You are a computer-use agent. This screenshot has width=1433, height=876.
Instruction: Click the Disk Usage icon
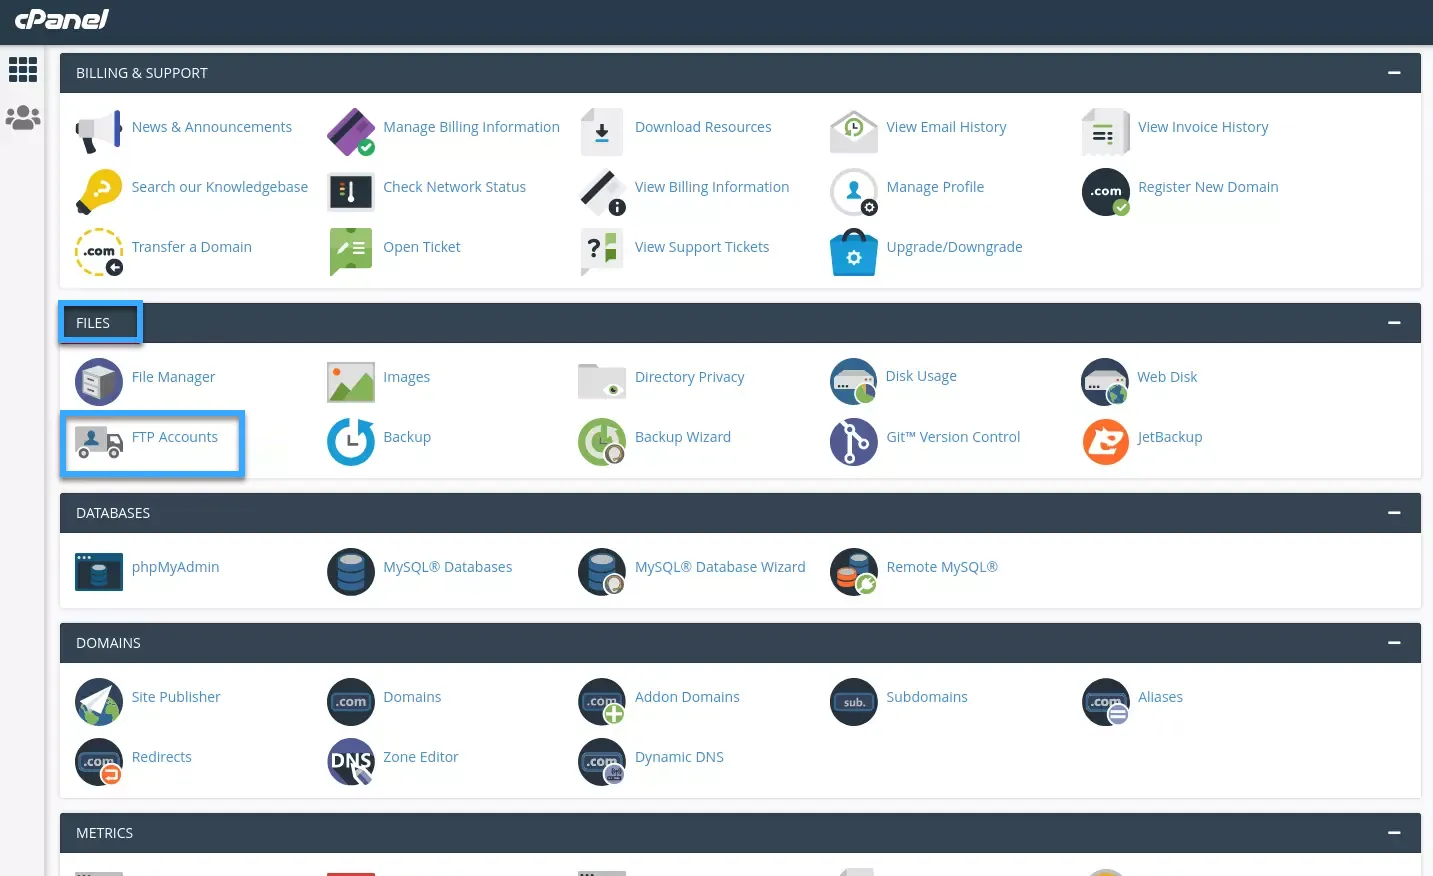click(854, 382)
